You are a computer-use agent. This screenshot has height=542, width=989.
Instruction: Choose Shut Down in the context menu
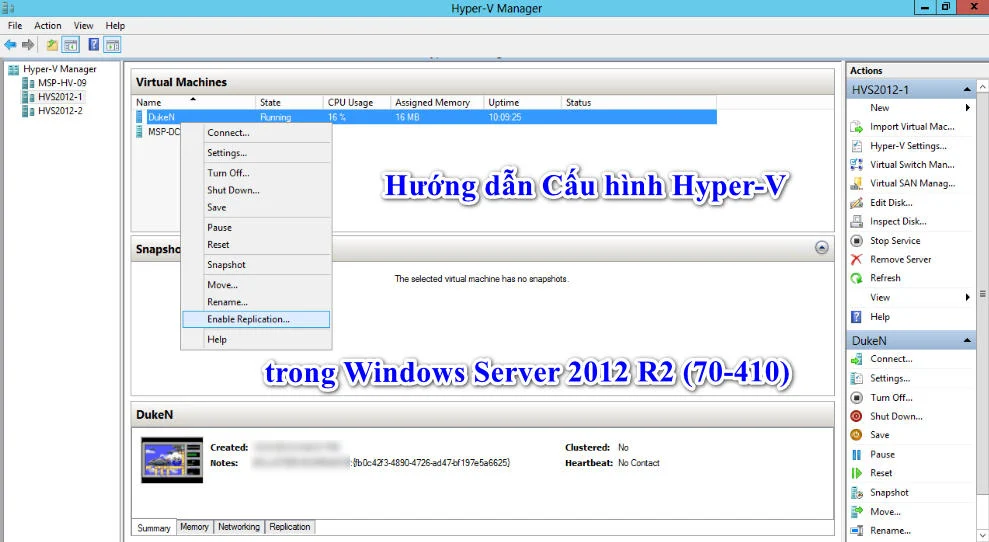point(256,190)
